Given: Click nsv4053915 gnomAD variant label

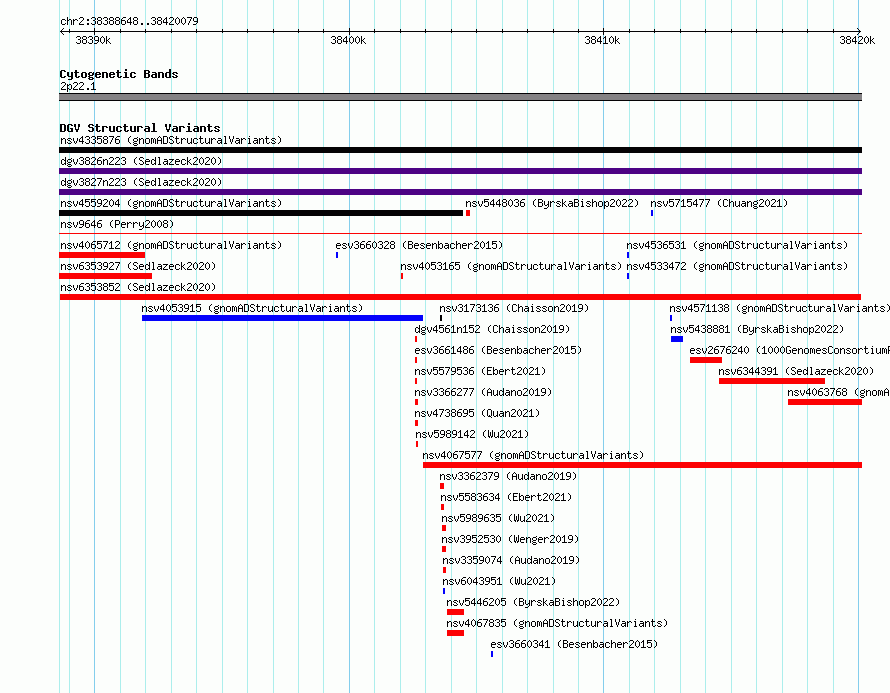Looking at the screenshot, I should coord(252,308).
